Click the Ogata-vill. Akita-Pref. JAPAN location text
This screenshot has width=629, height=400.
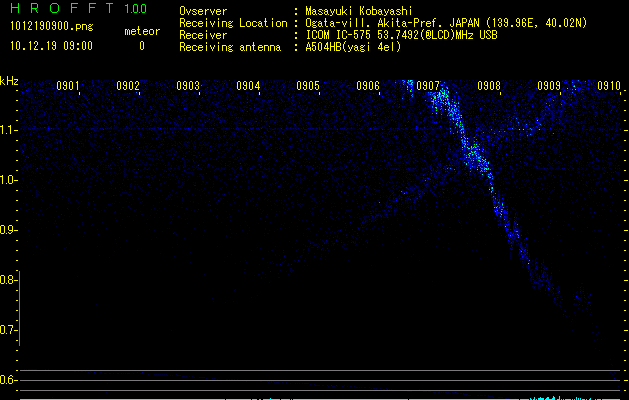coord(394,23)
